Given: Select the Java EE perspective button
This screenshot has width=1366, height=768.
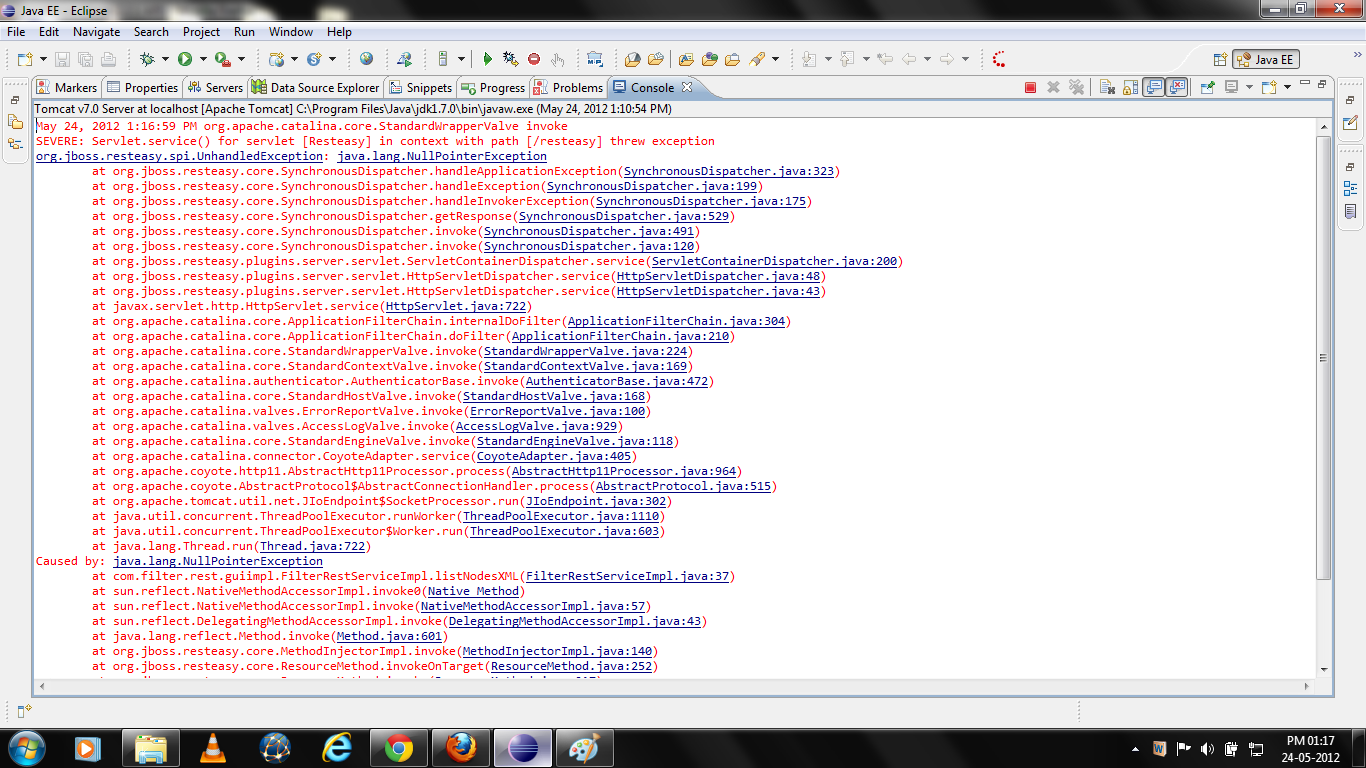Looking at the screenshot, I should coord(1266,59).
